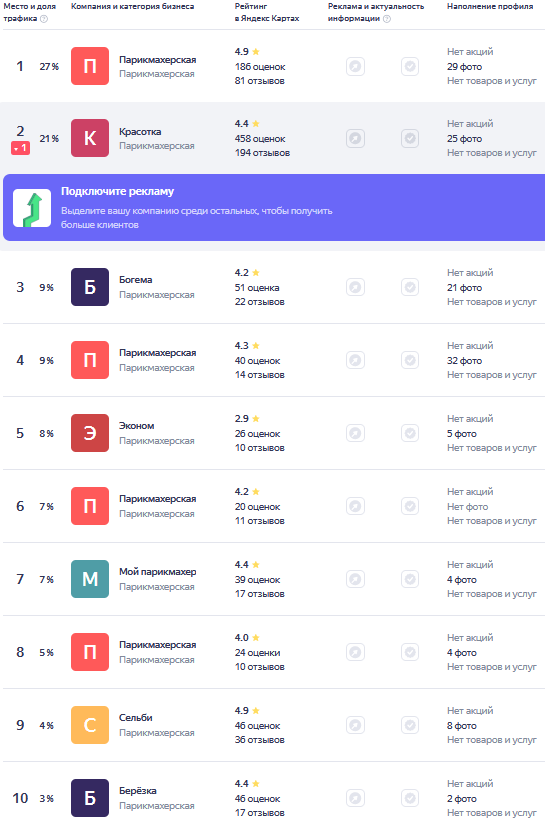
Task: Click the Берёзка Б avatar icon
Action: 90,798
